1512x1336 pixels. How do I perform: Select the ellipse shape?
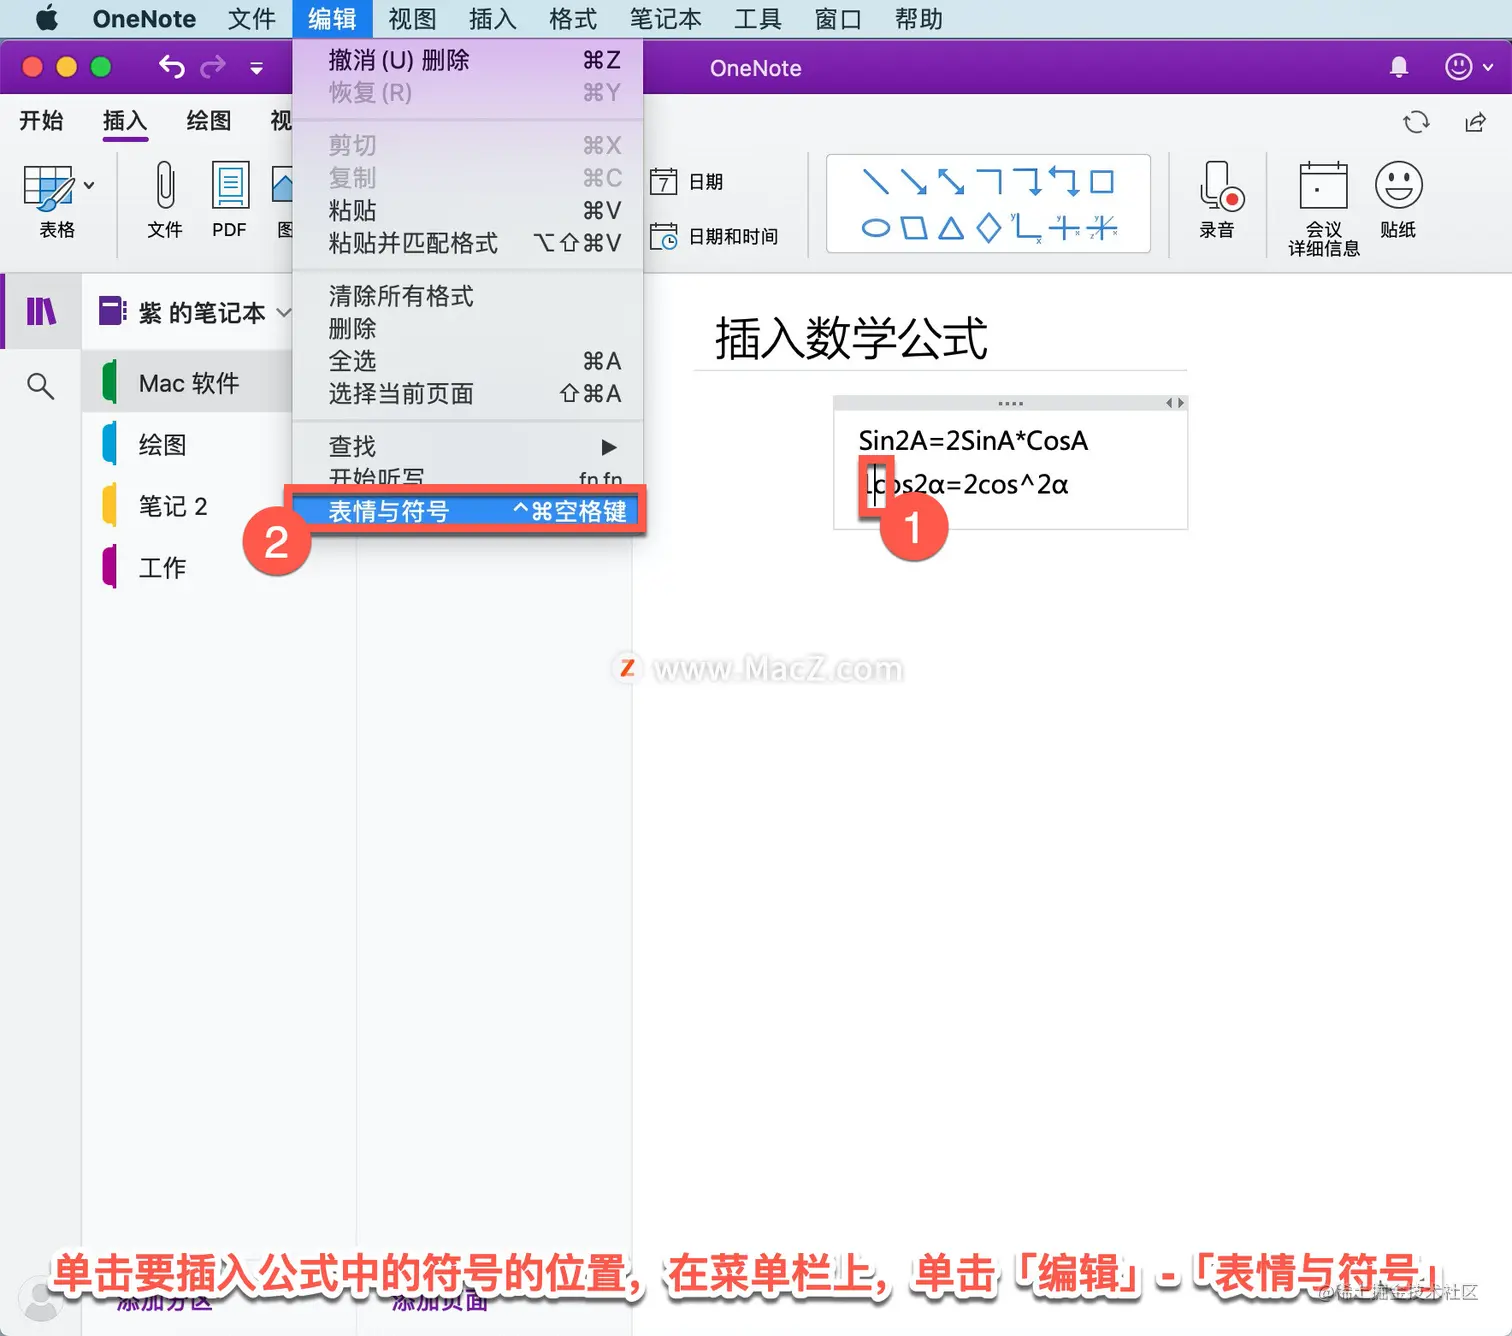pyautogui.click(x=876, y=228)
